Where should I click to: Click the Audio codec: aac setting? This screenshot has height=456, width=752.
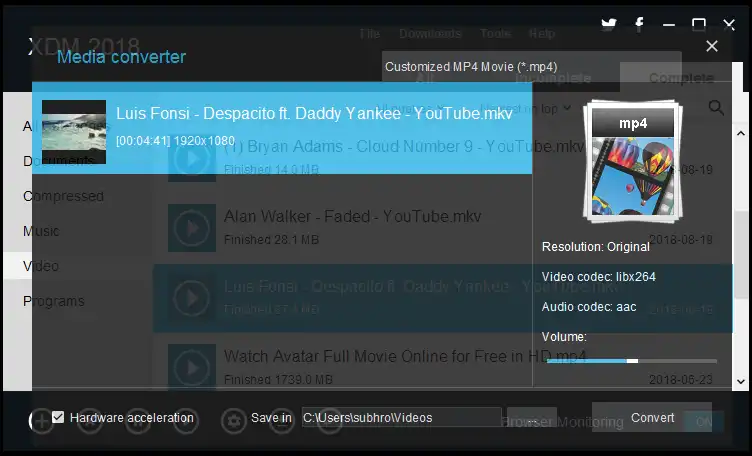pyautogui.click(x=589, y=307)
